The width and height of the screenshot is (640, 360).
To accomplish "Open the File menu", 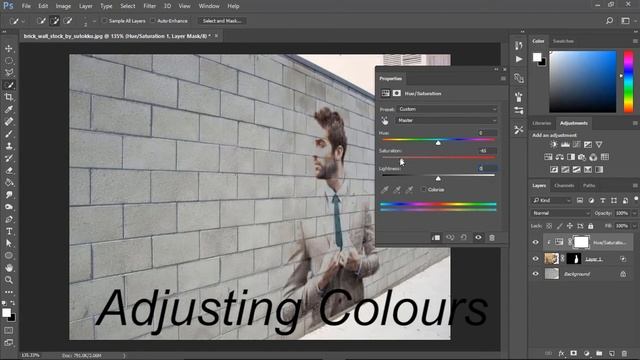I will 26,6.
